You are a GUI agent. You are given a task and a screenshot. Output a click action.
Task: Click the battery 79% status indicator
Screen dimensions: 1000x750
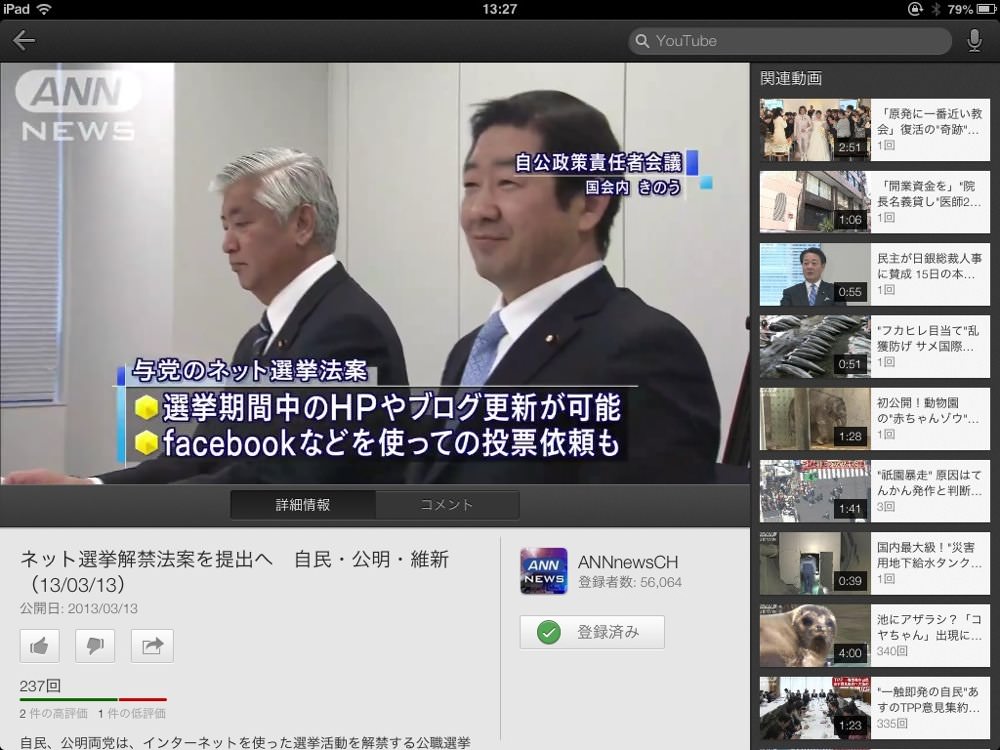(x=970, y=9)
